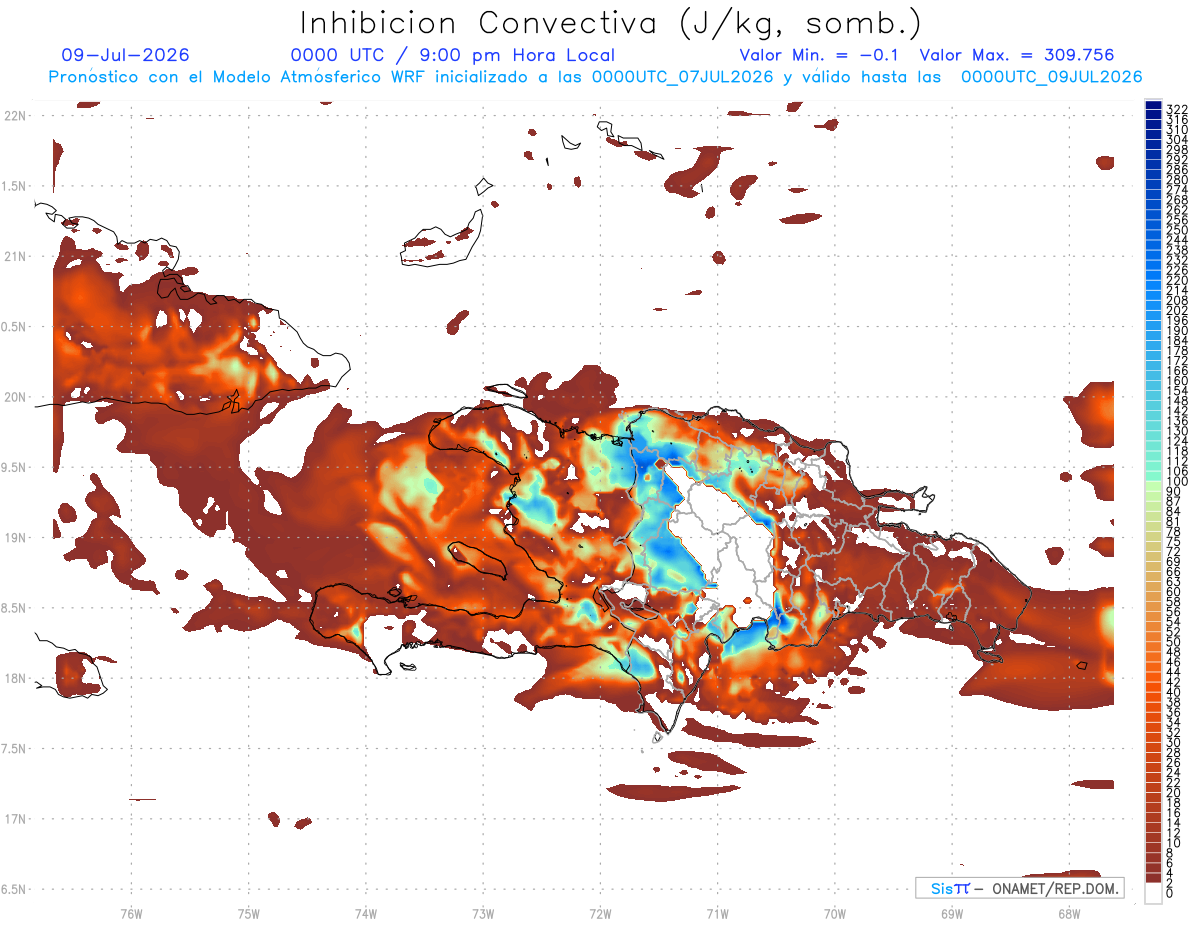Click the '22N' latitude label
1200x927 pixels.
click(x=15, y=116)
